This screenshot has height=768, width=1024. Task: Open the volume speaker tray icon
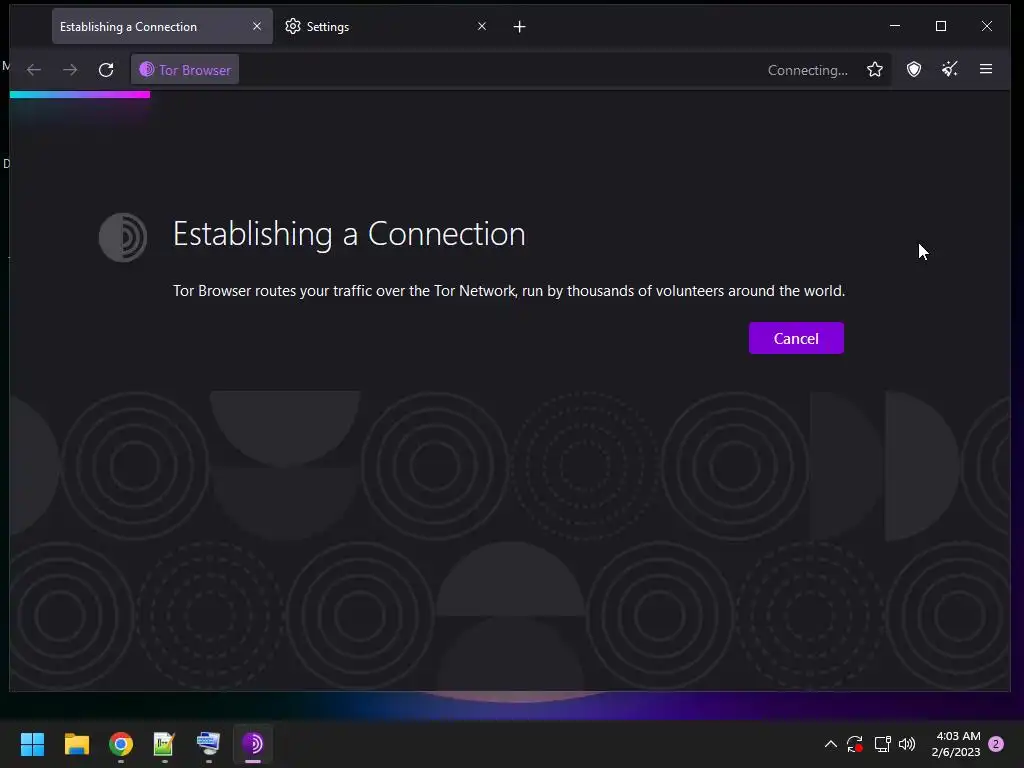(907, 744)
